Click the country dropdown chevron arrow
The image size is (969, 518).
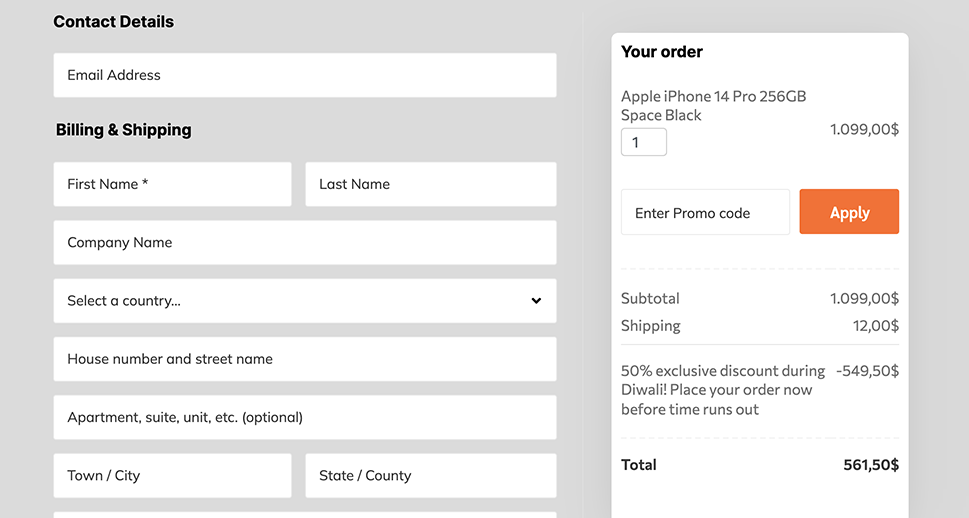click(x=536, y=301)
